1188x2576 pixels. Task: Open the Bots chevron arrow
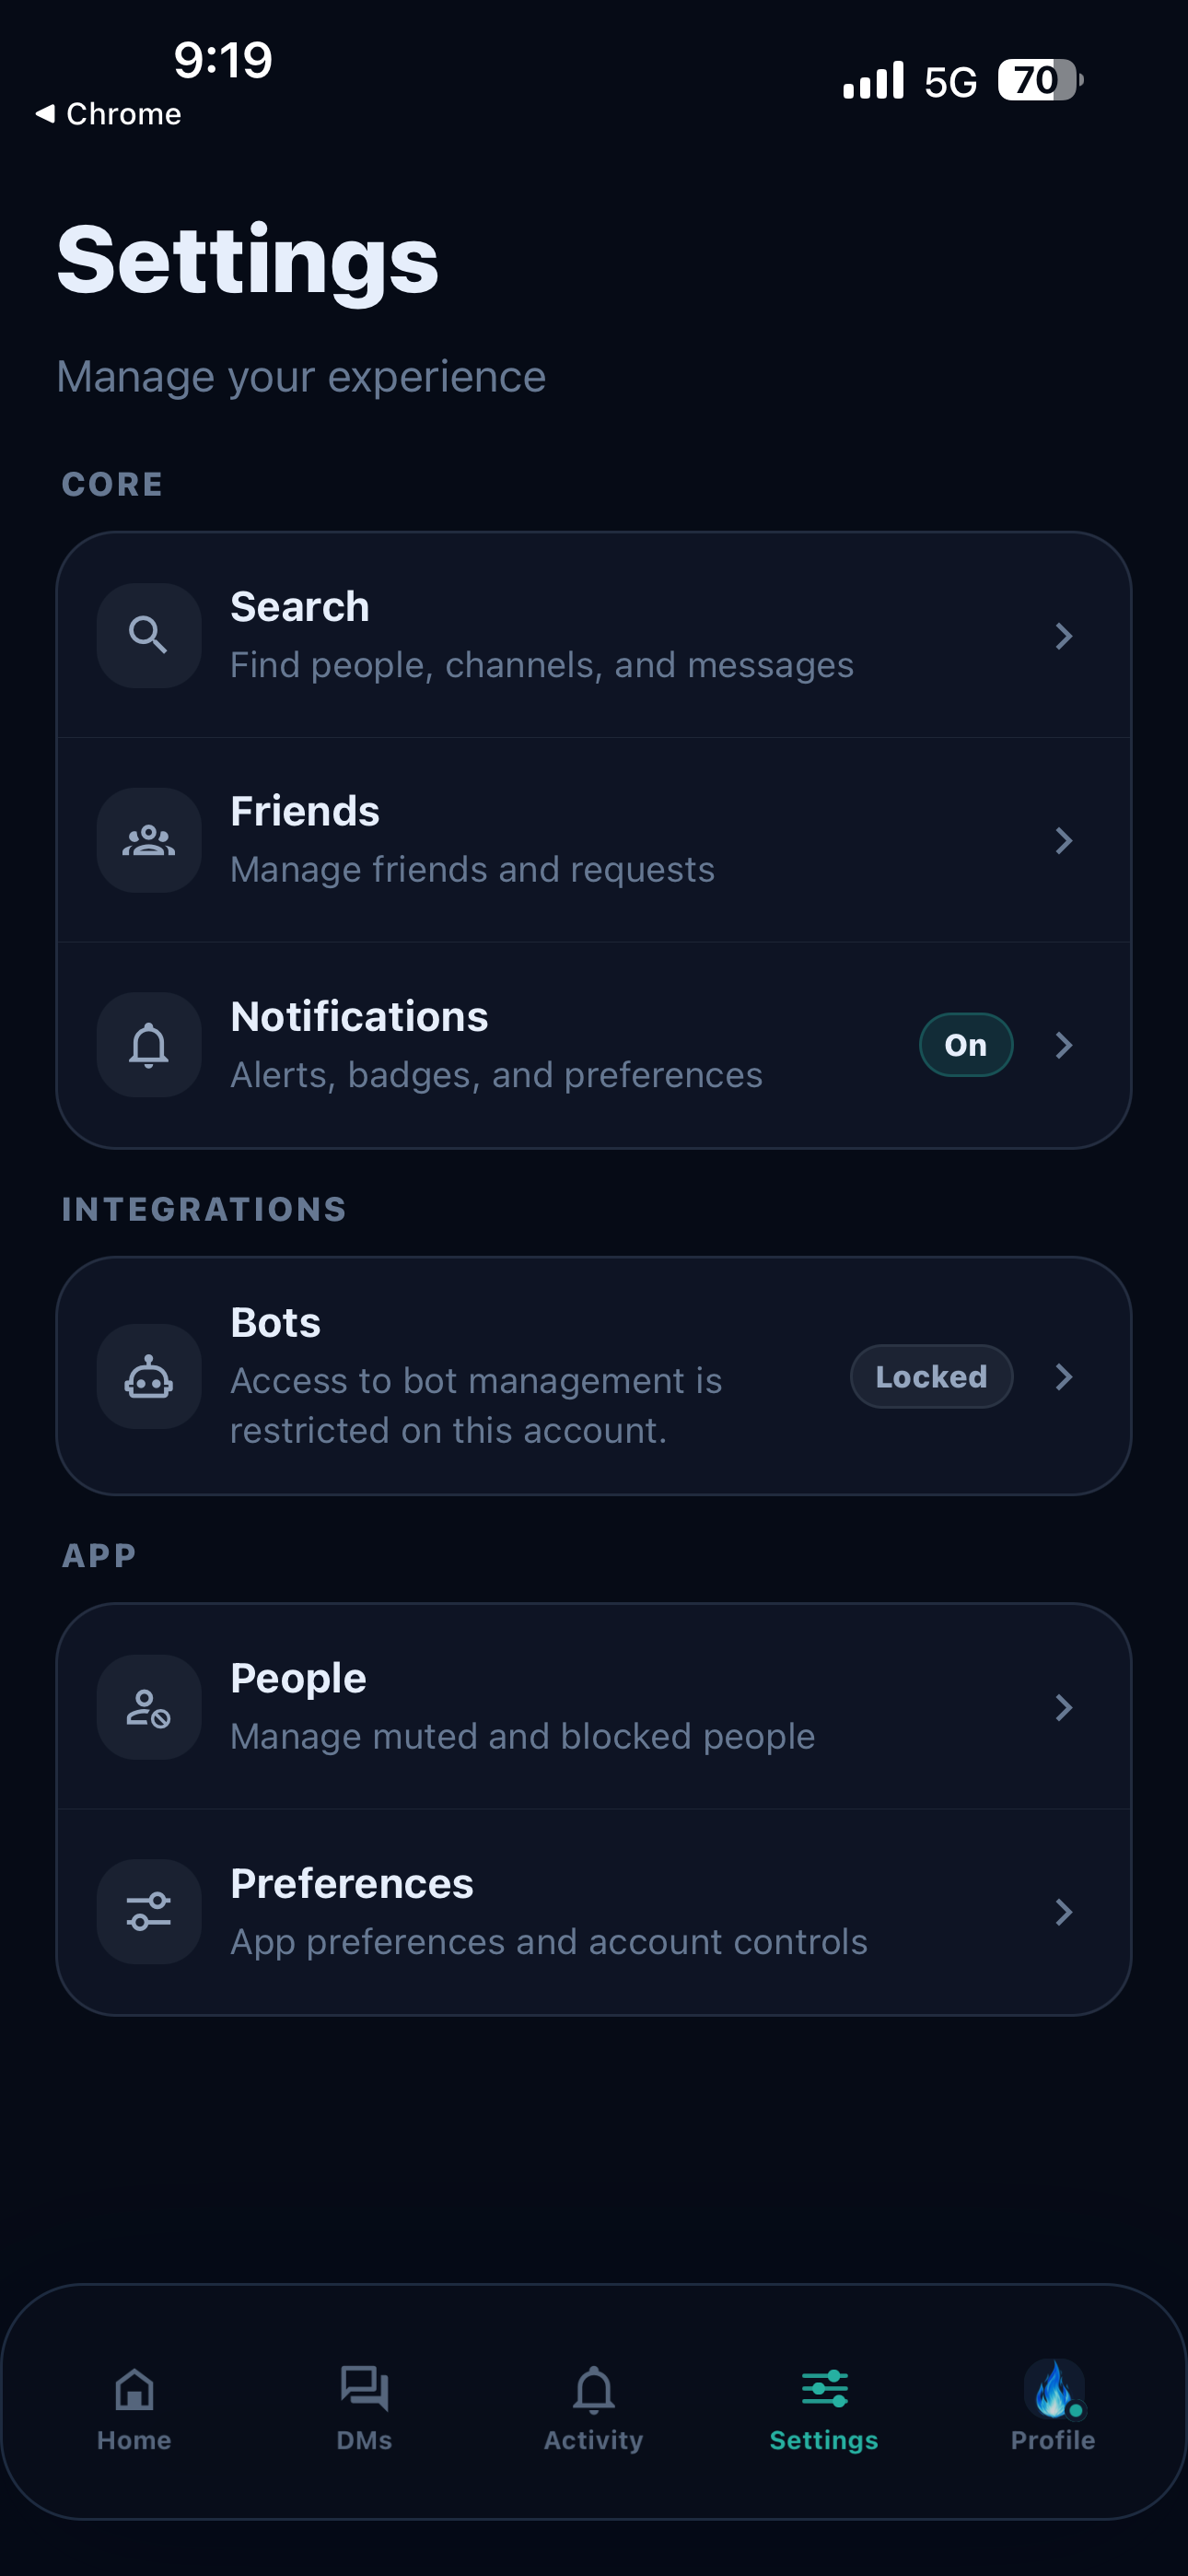(x=1064, y=1377)
